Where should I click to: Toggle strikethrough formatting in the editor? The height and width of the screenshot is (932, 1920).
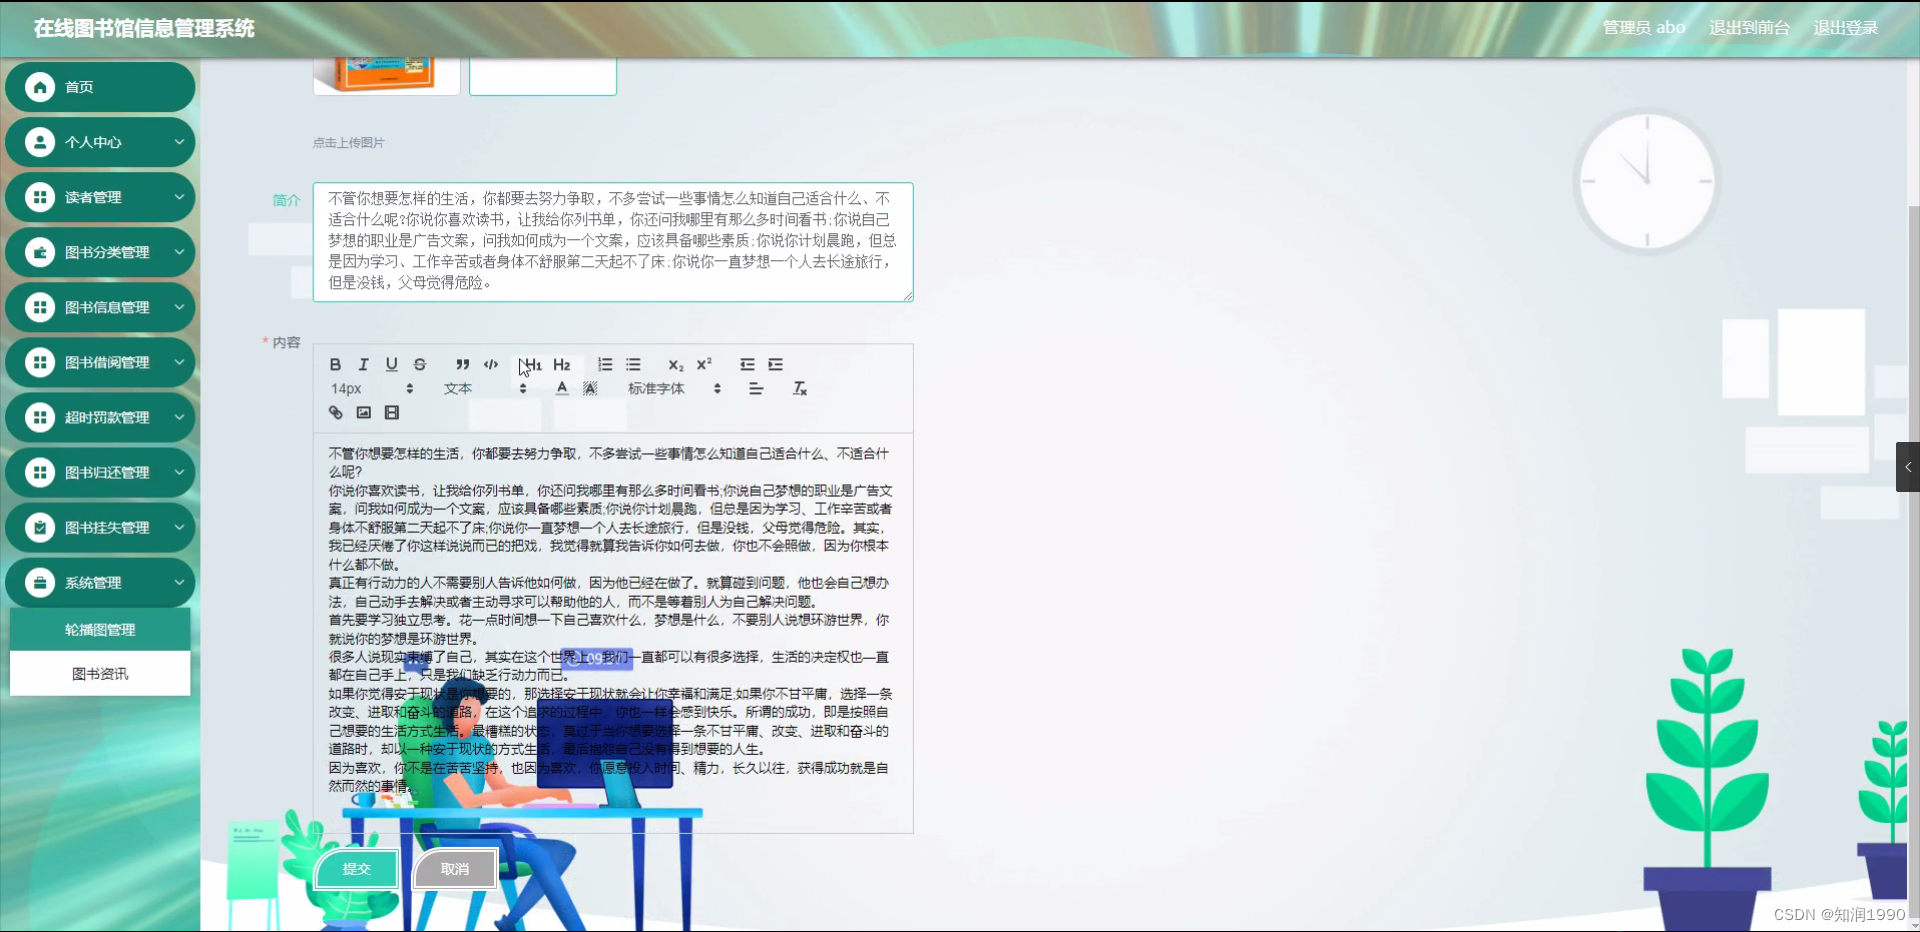tap(420, 365)
